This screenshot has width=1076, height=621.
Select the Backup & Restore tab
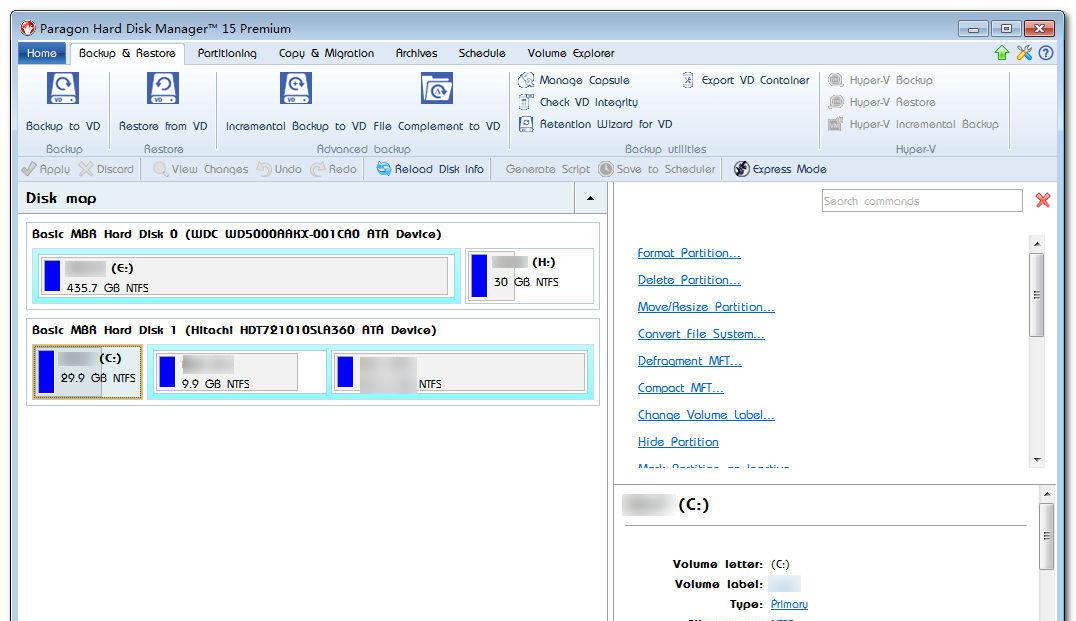tap(127, 53)
